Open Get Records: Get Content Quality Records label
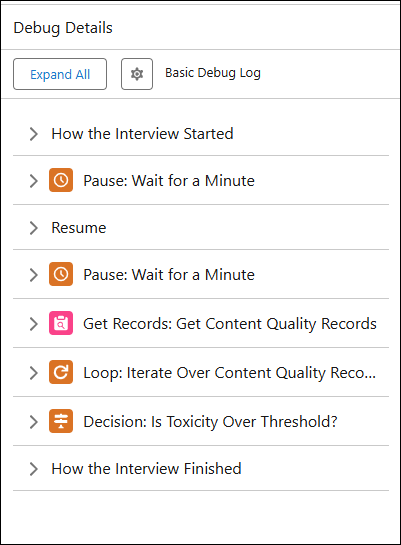The width and height of the screenshot is (401, 545). [230, 324]
